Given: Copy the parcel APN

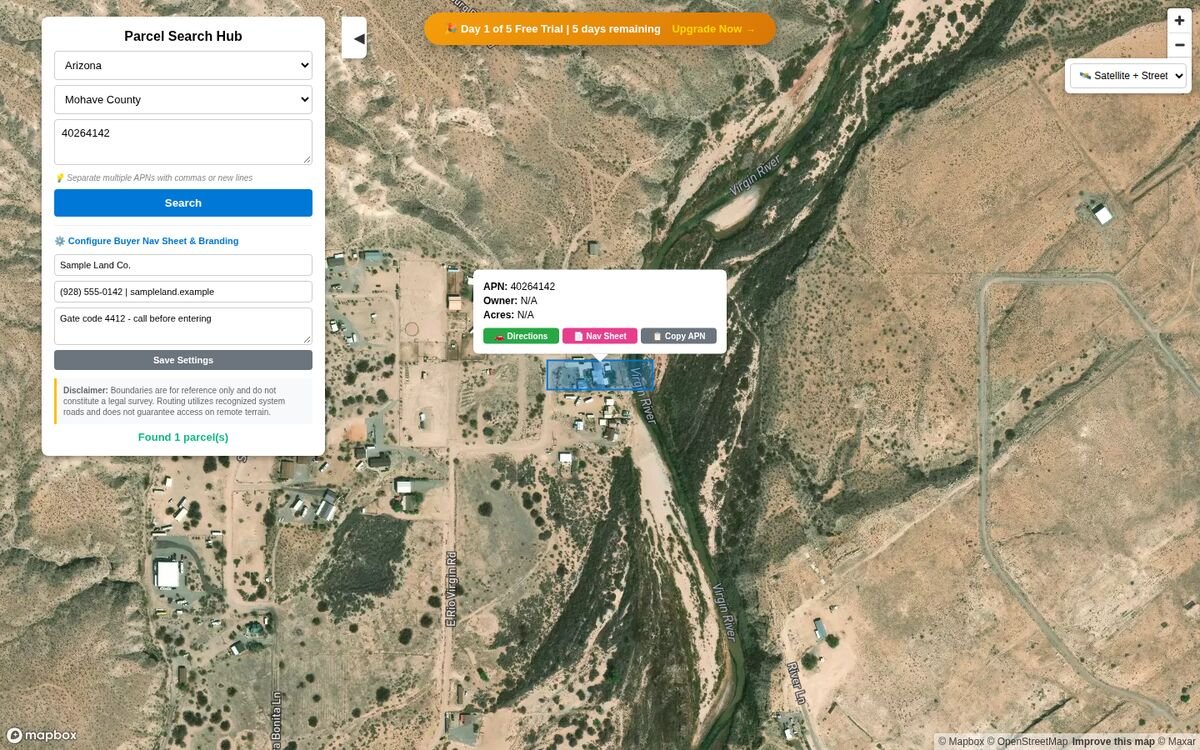Looking at the screenshot, I should [679, 336].
